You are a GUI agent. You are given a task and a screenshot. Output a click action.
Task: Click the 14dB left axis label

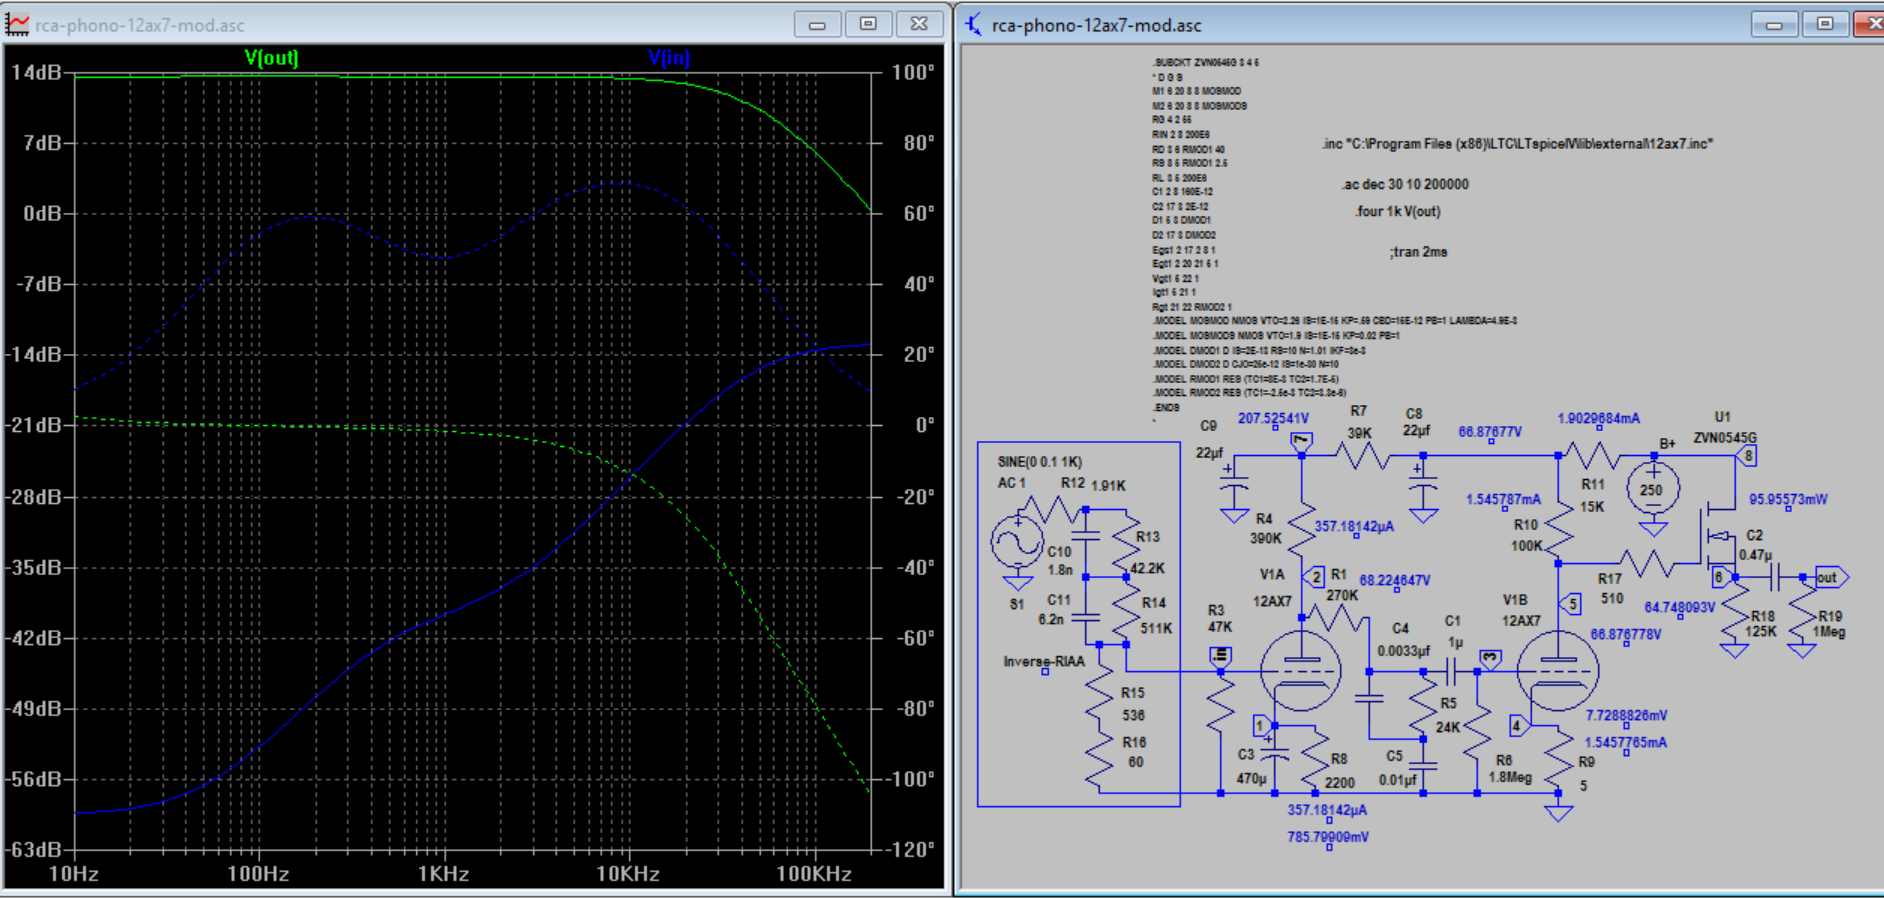[36, 72]
